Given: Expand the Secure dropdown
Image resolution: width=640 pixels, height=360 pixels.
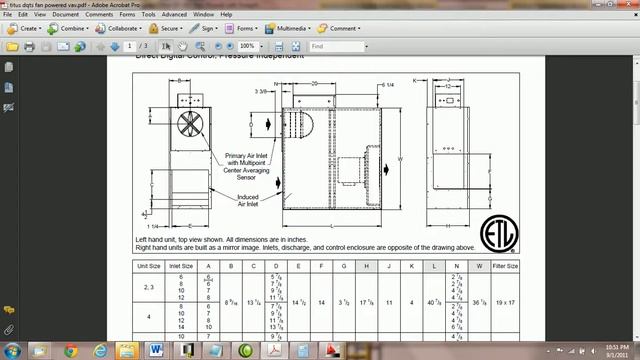Looking at the screenshot, I should pyautogui.click(x=181, y=29).
